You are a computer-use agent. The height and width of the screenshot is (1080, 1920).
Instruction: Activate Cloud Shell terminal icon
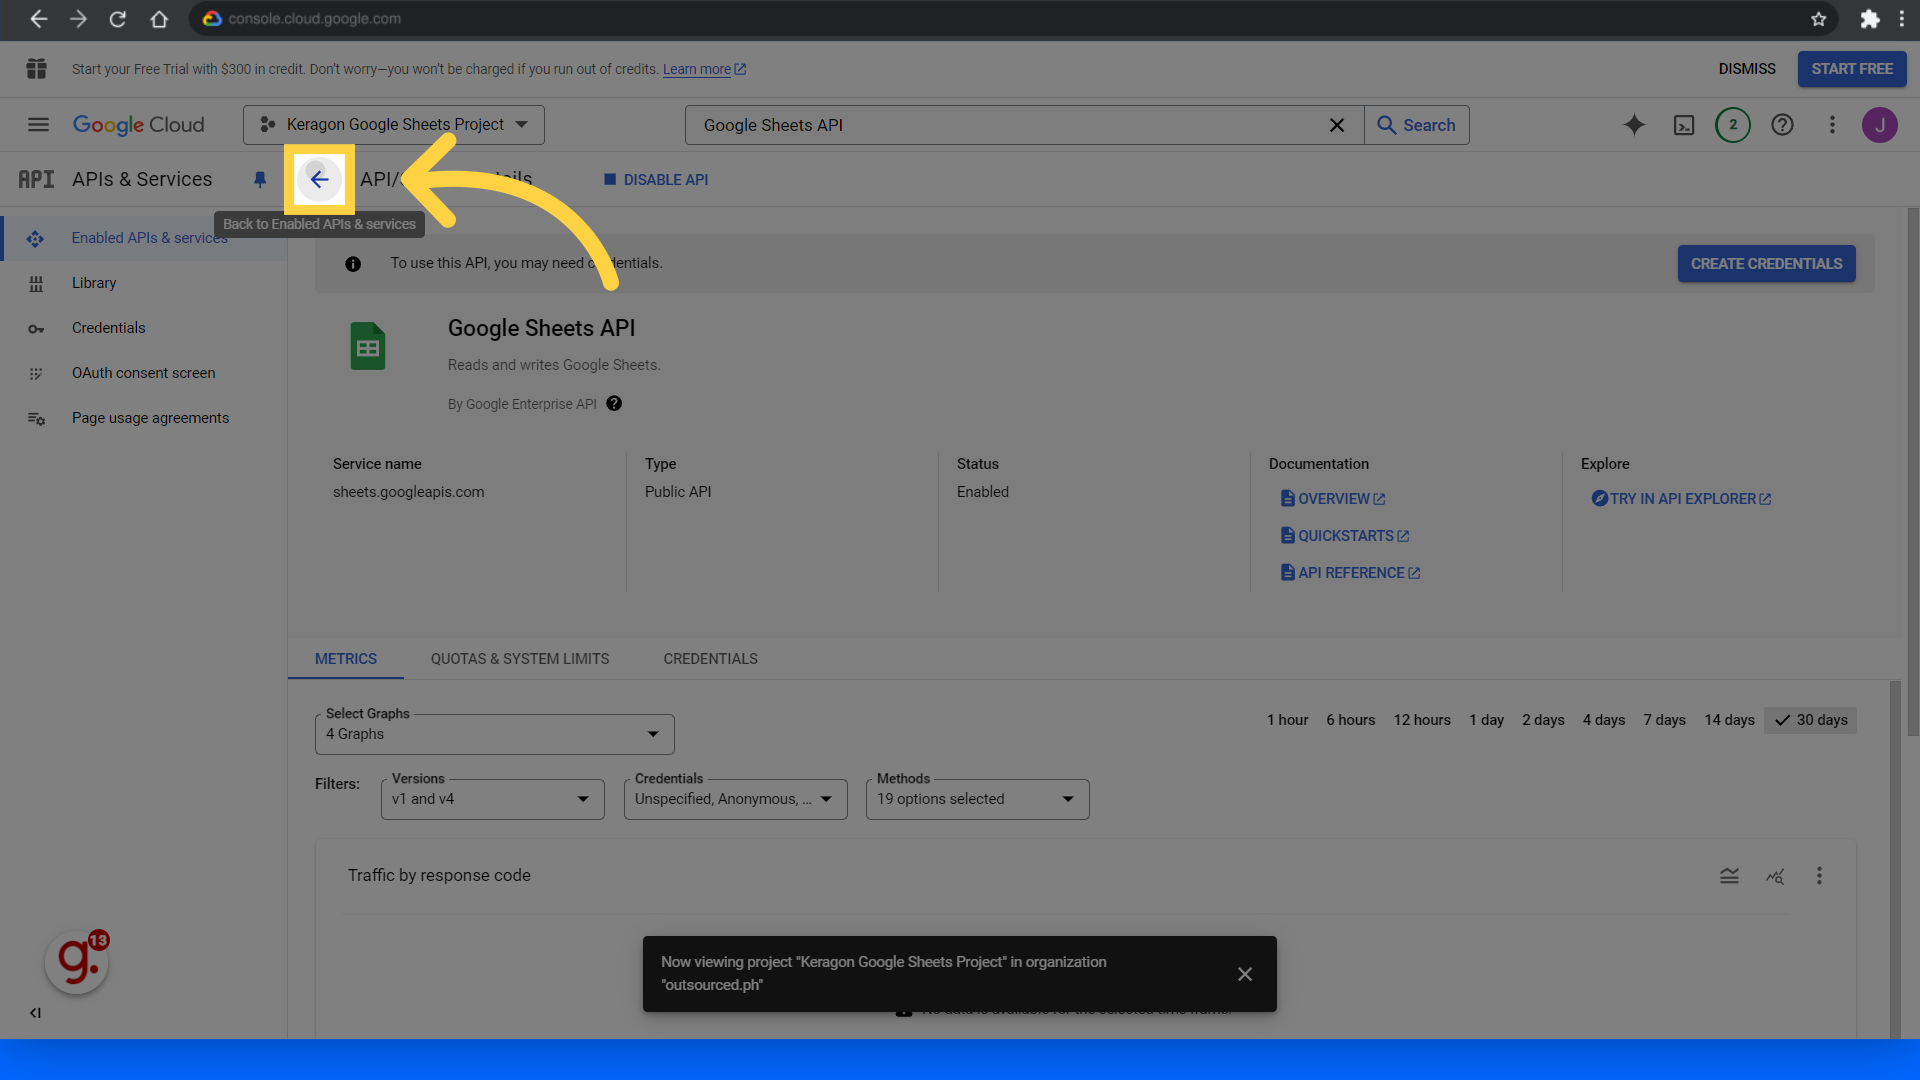coord(1684,125)
